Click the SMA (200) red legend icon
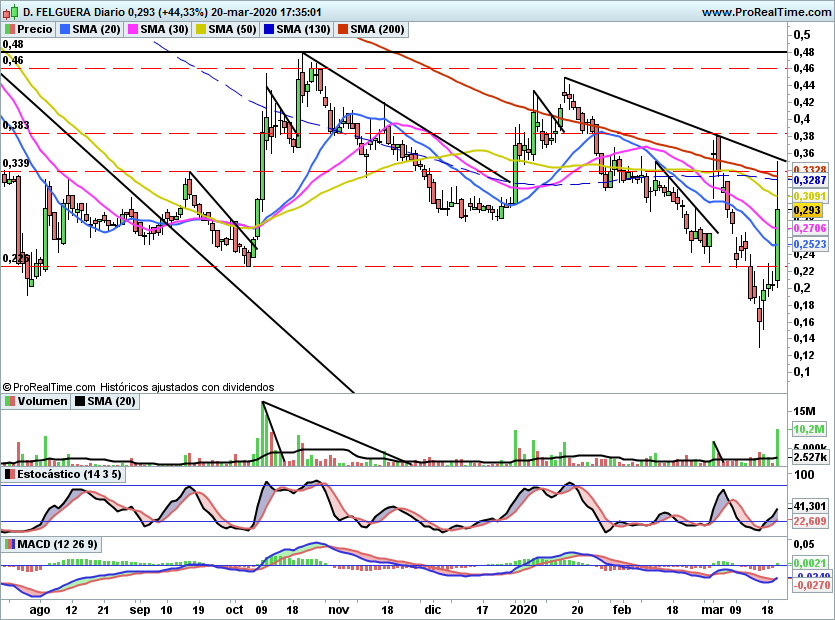The height and width of the screenshot is (620, 835). [x=343, y=29]
